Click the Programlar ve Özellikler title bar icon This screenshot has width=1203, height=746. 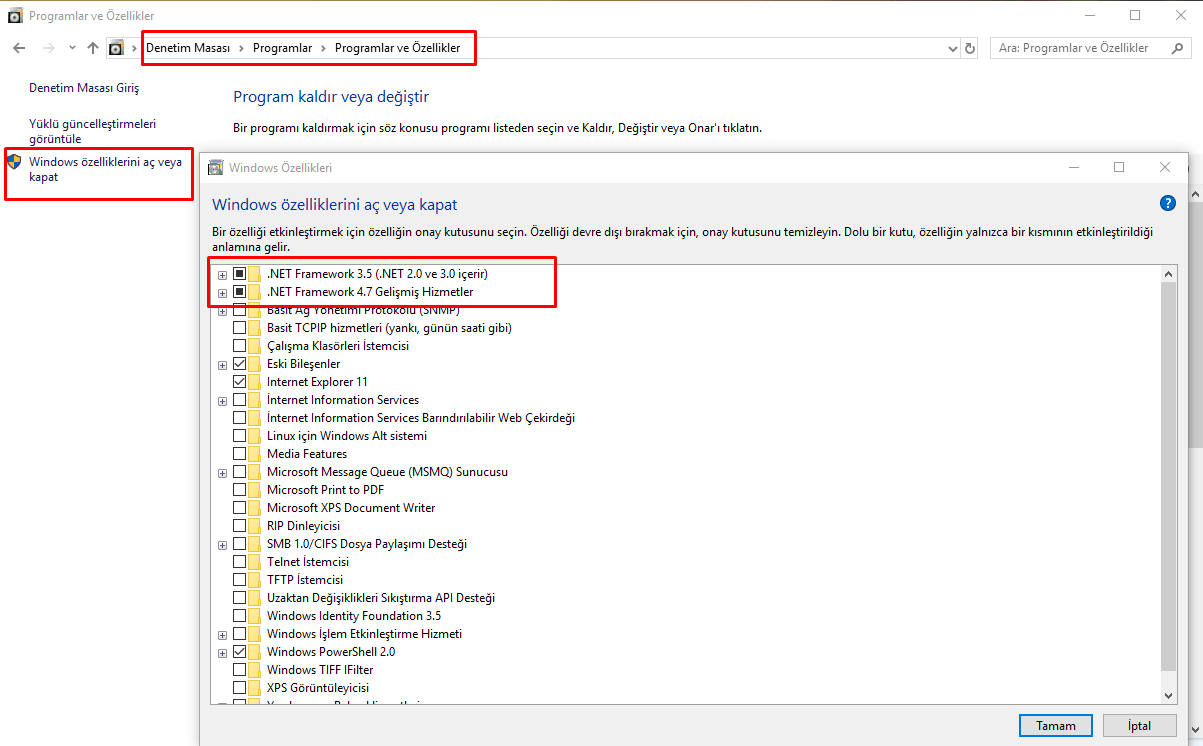[x=15, y=16]
